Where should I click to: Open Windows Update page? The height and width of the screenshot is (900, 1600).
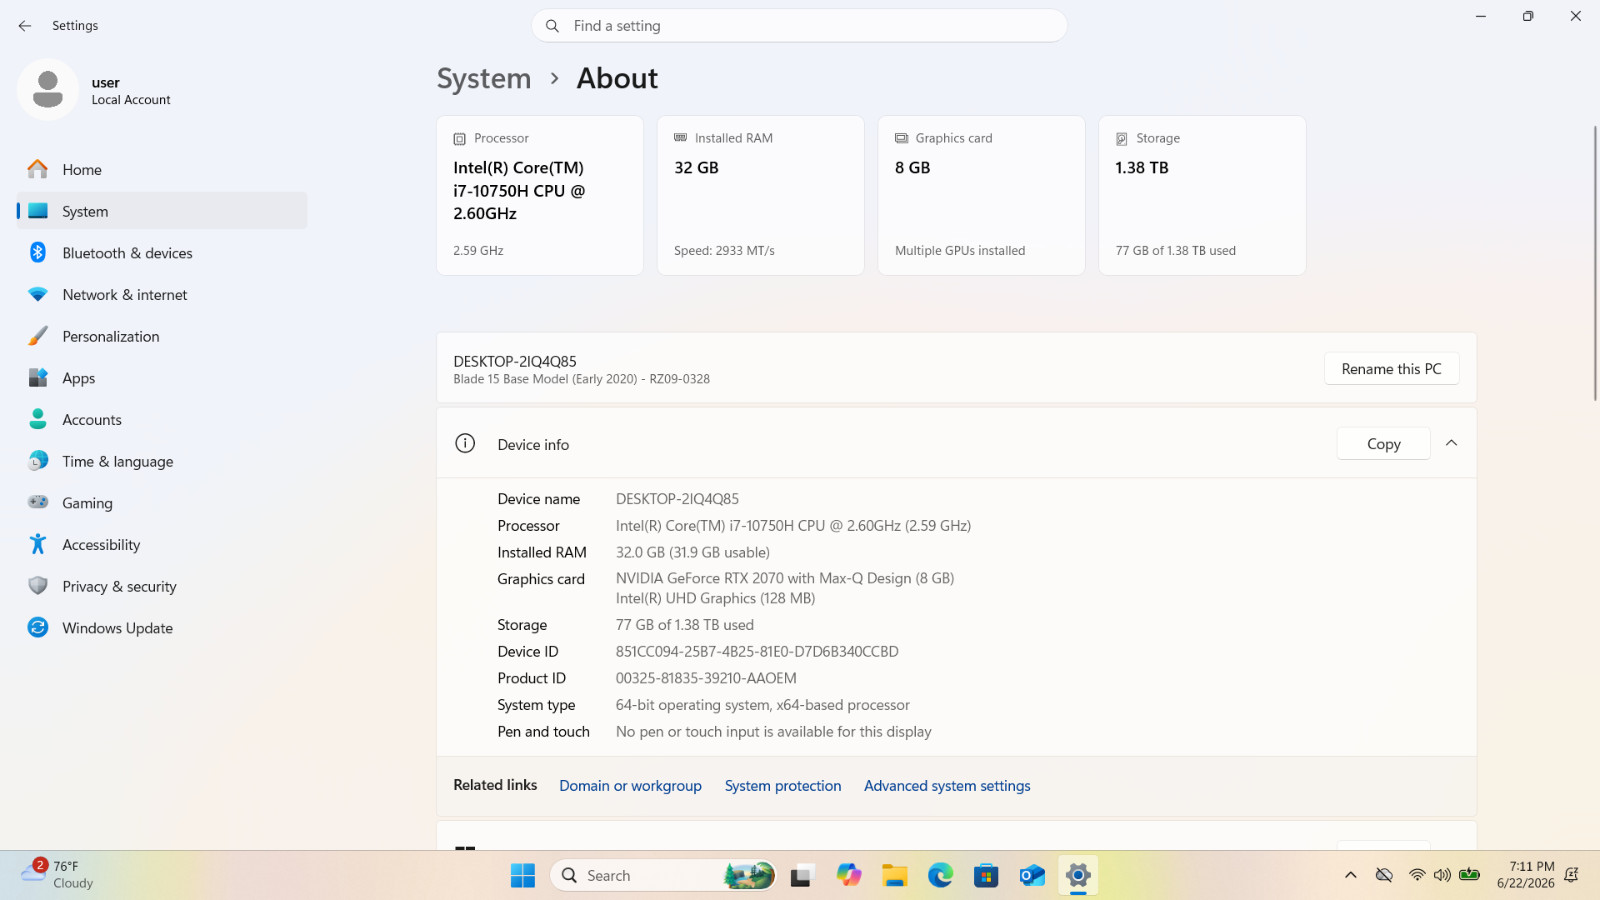click(162, 628)
